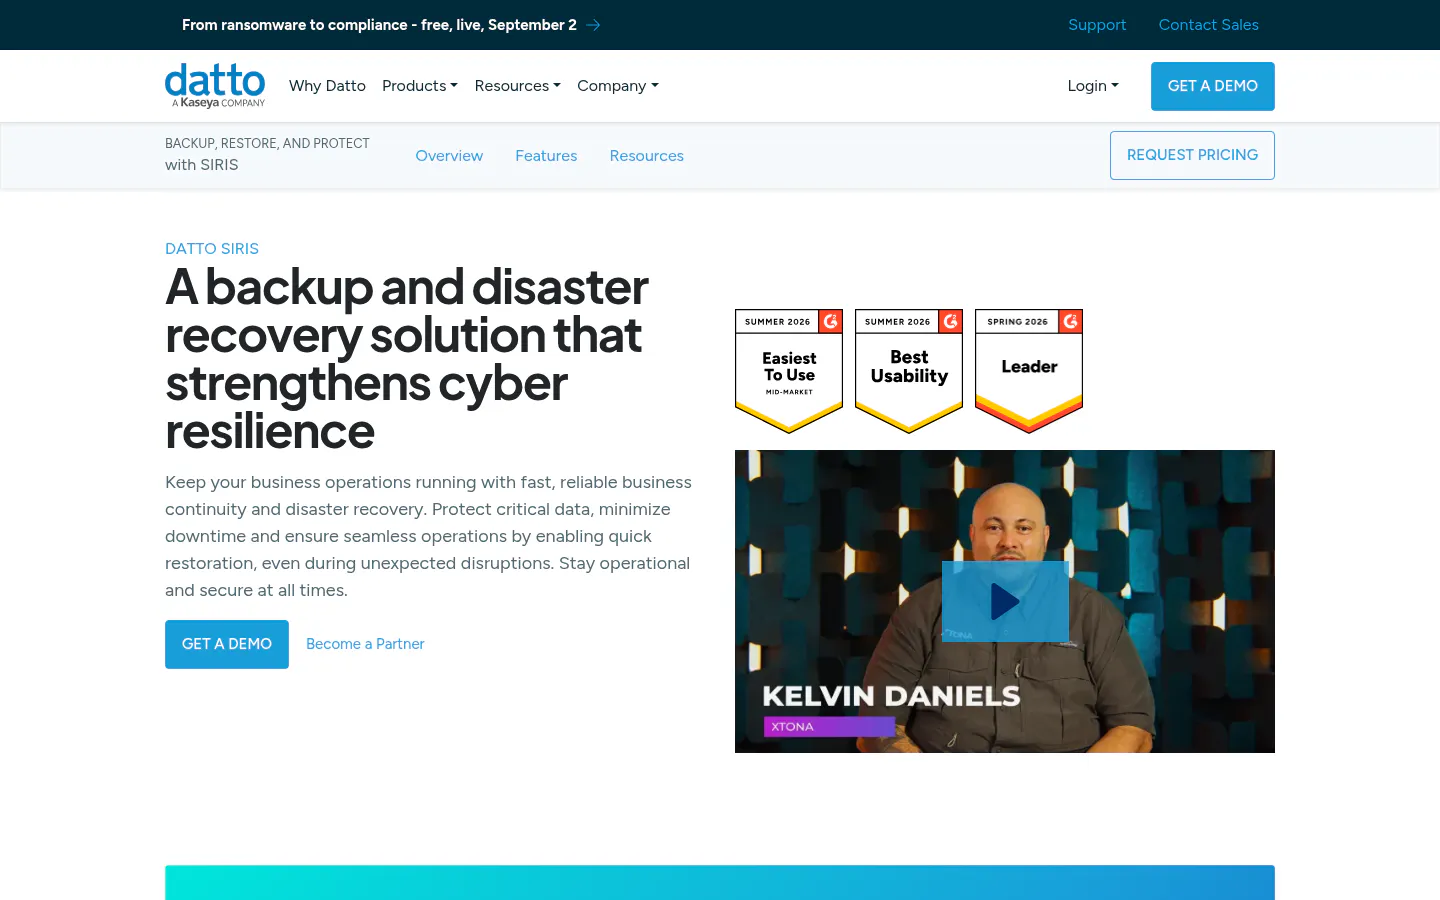Open the Login dropdown

click(x=1093, y=86)
